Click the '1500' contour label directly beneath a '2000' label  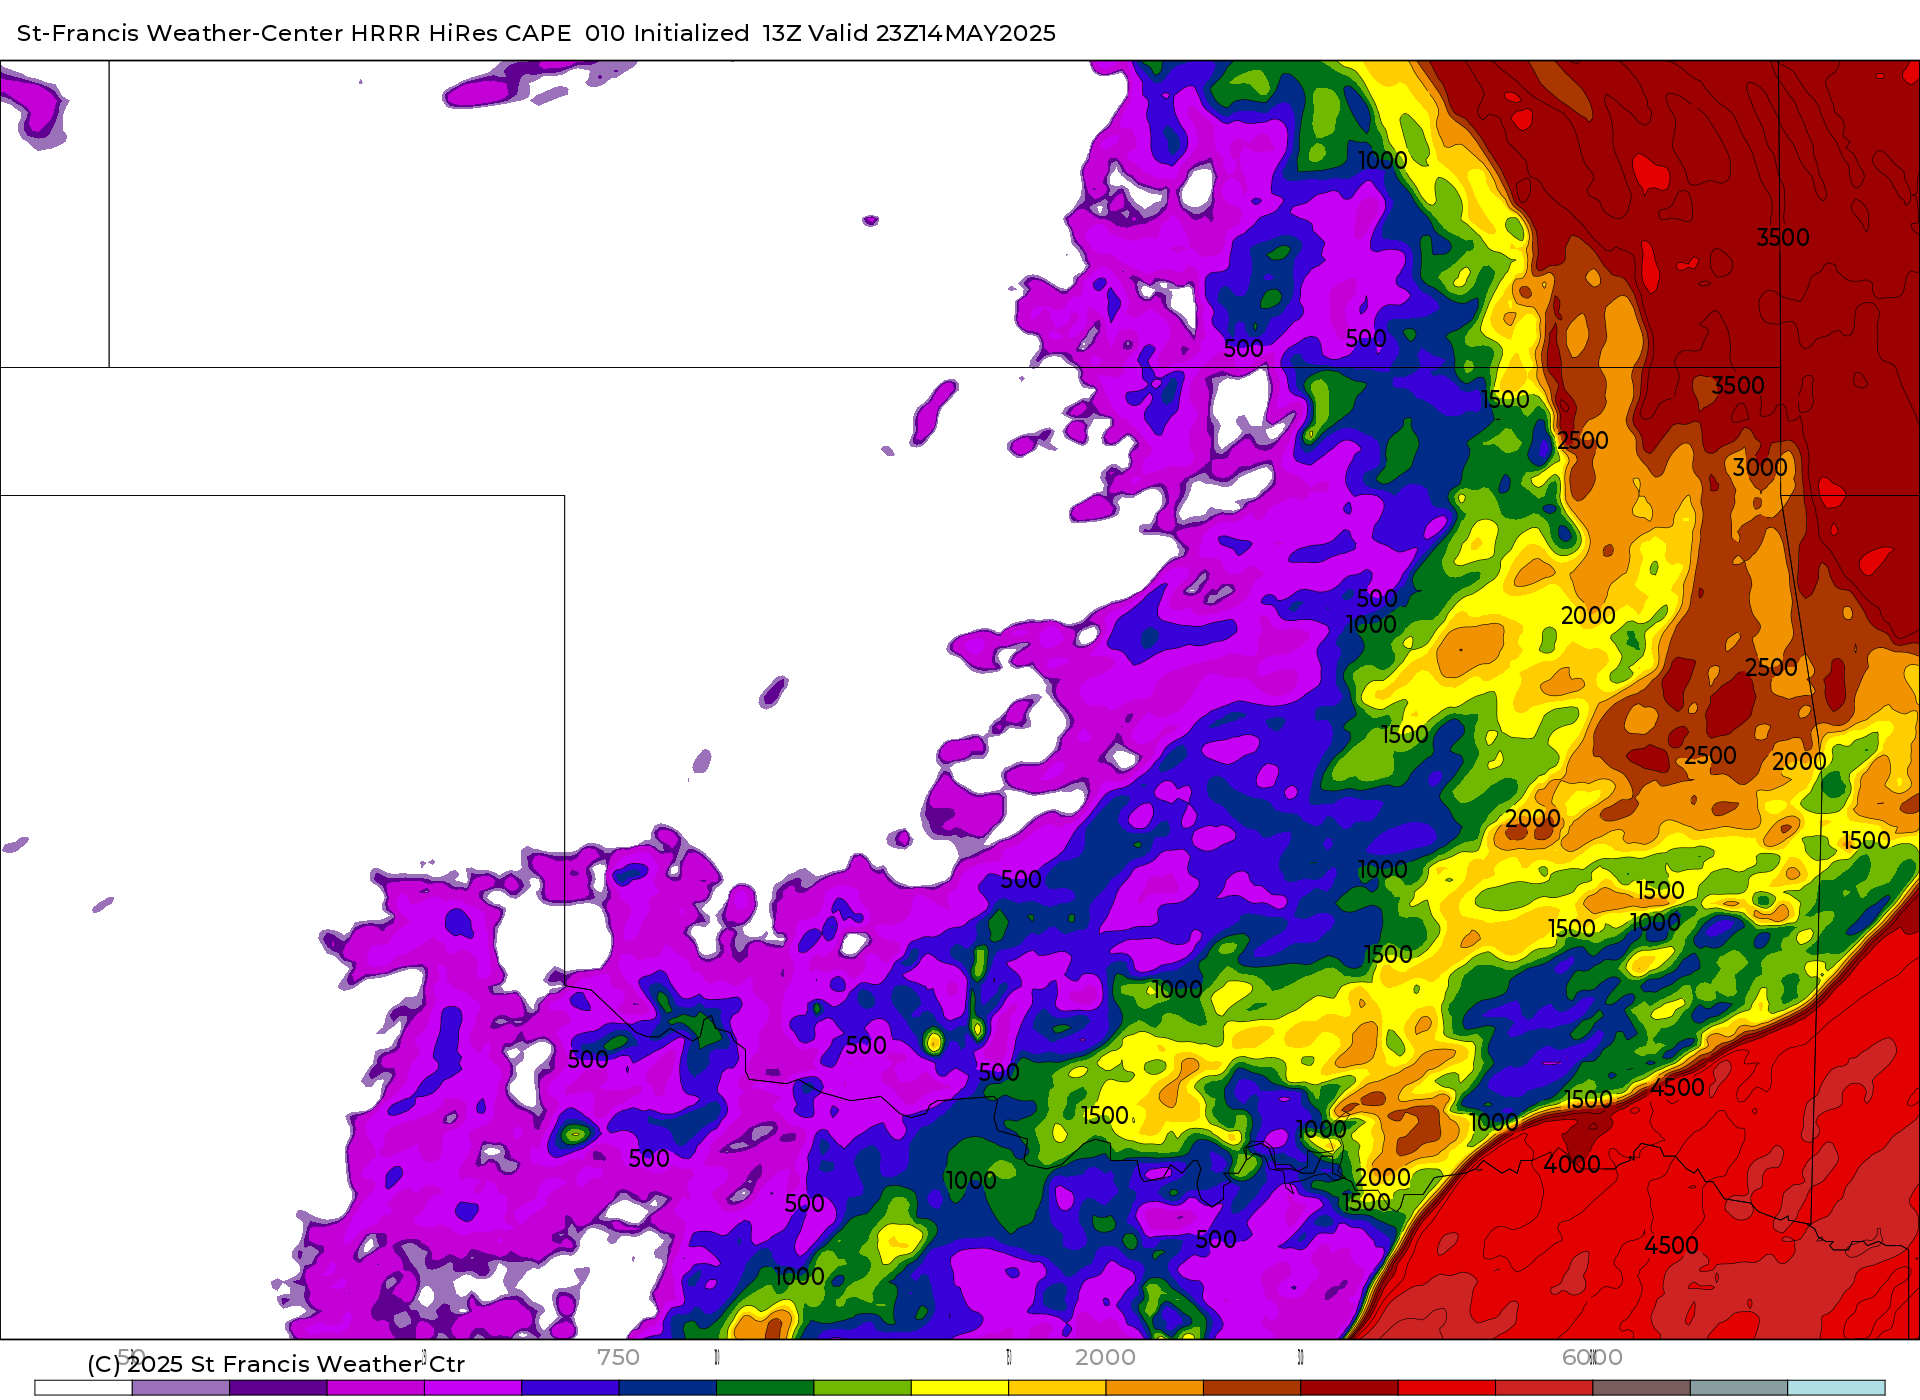pos(1366,1202)
